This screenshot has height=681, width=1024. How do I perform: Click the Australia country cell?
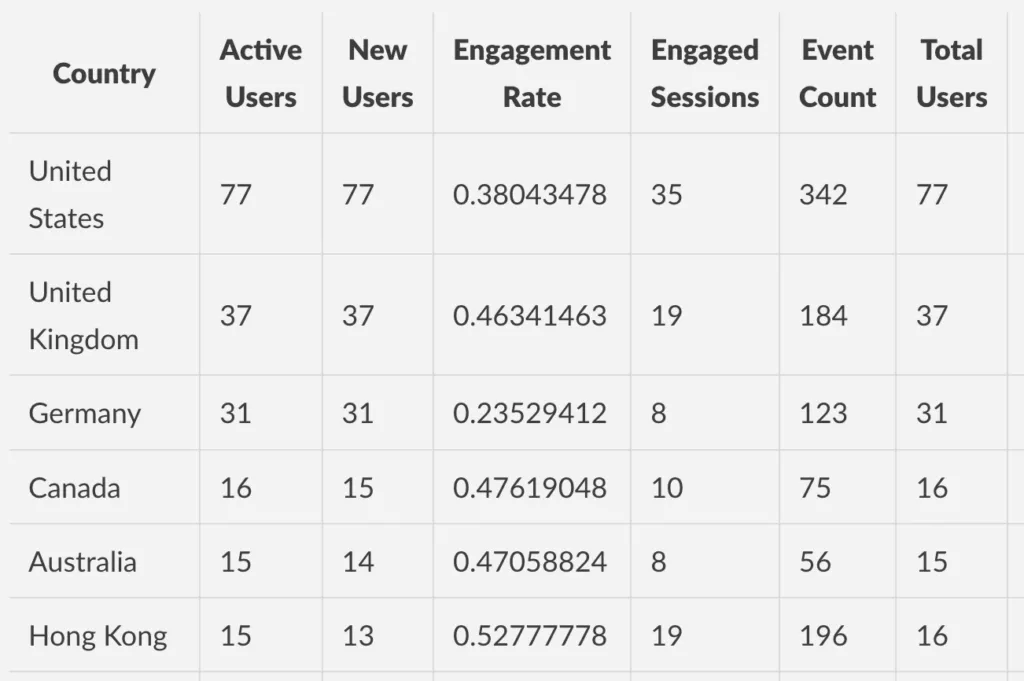coord(82,562)
